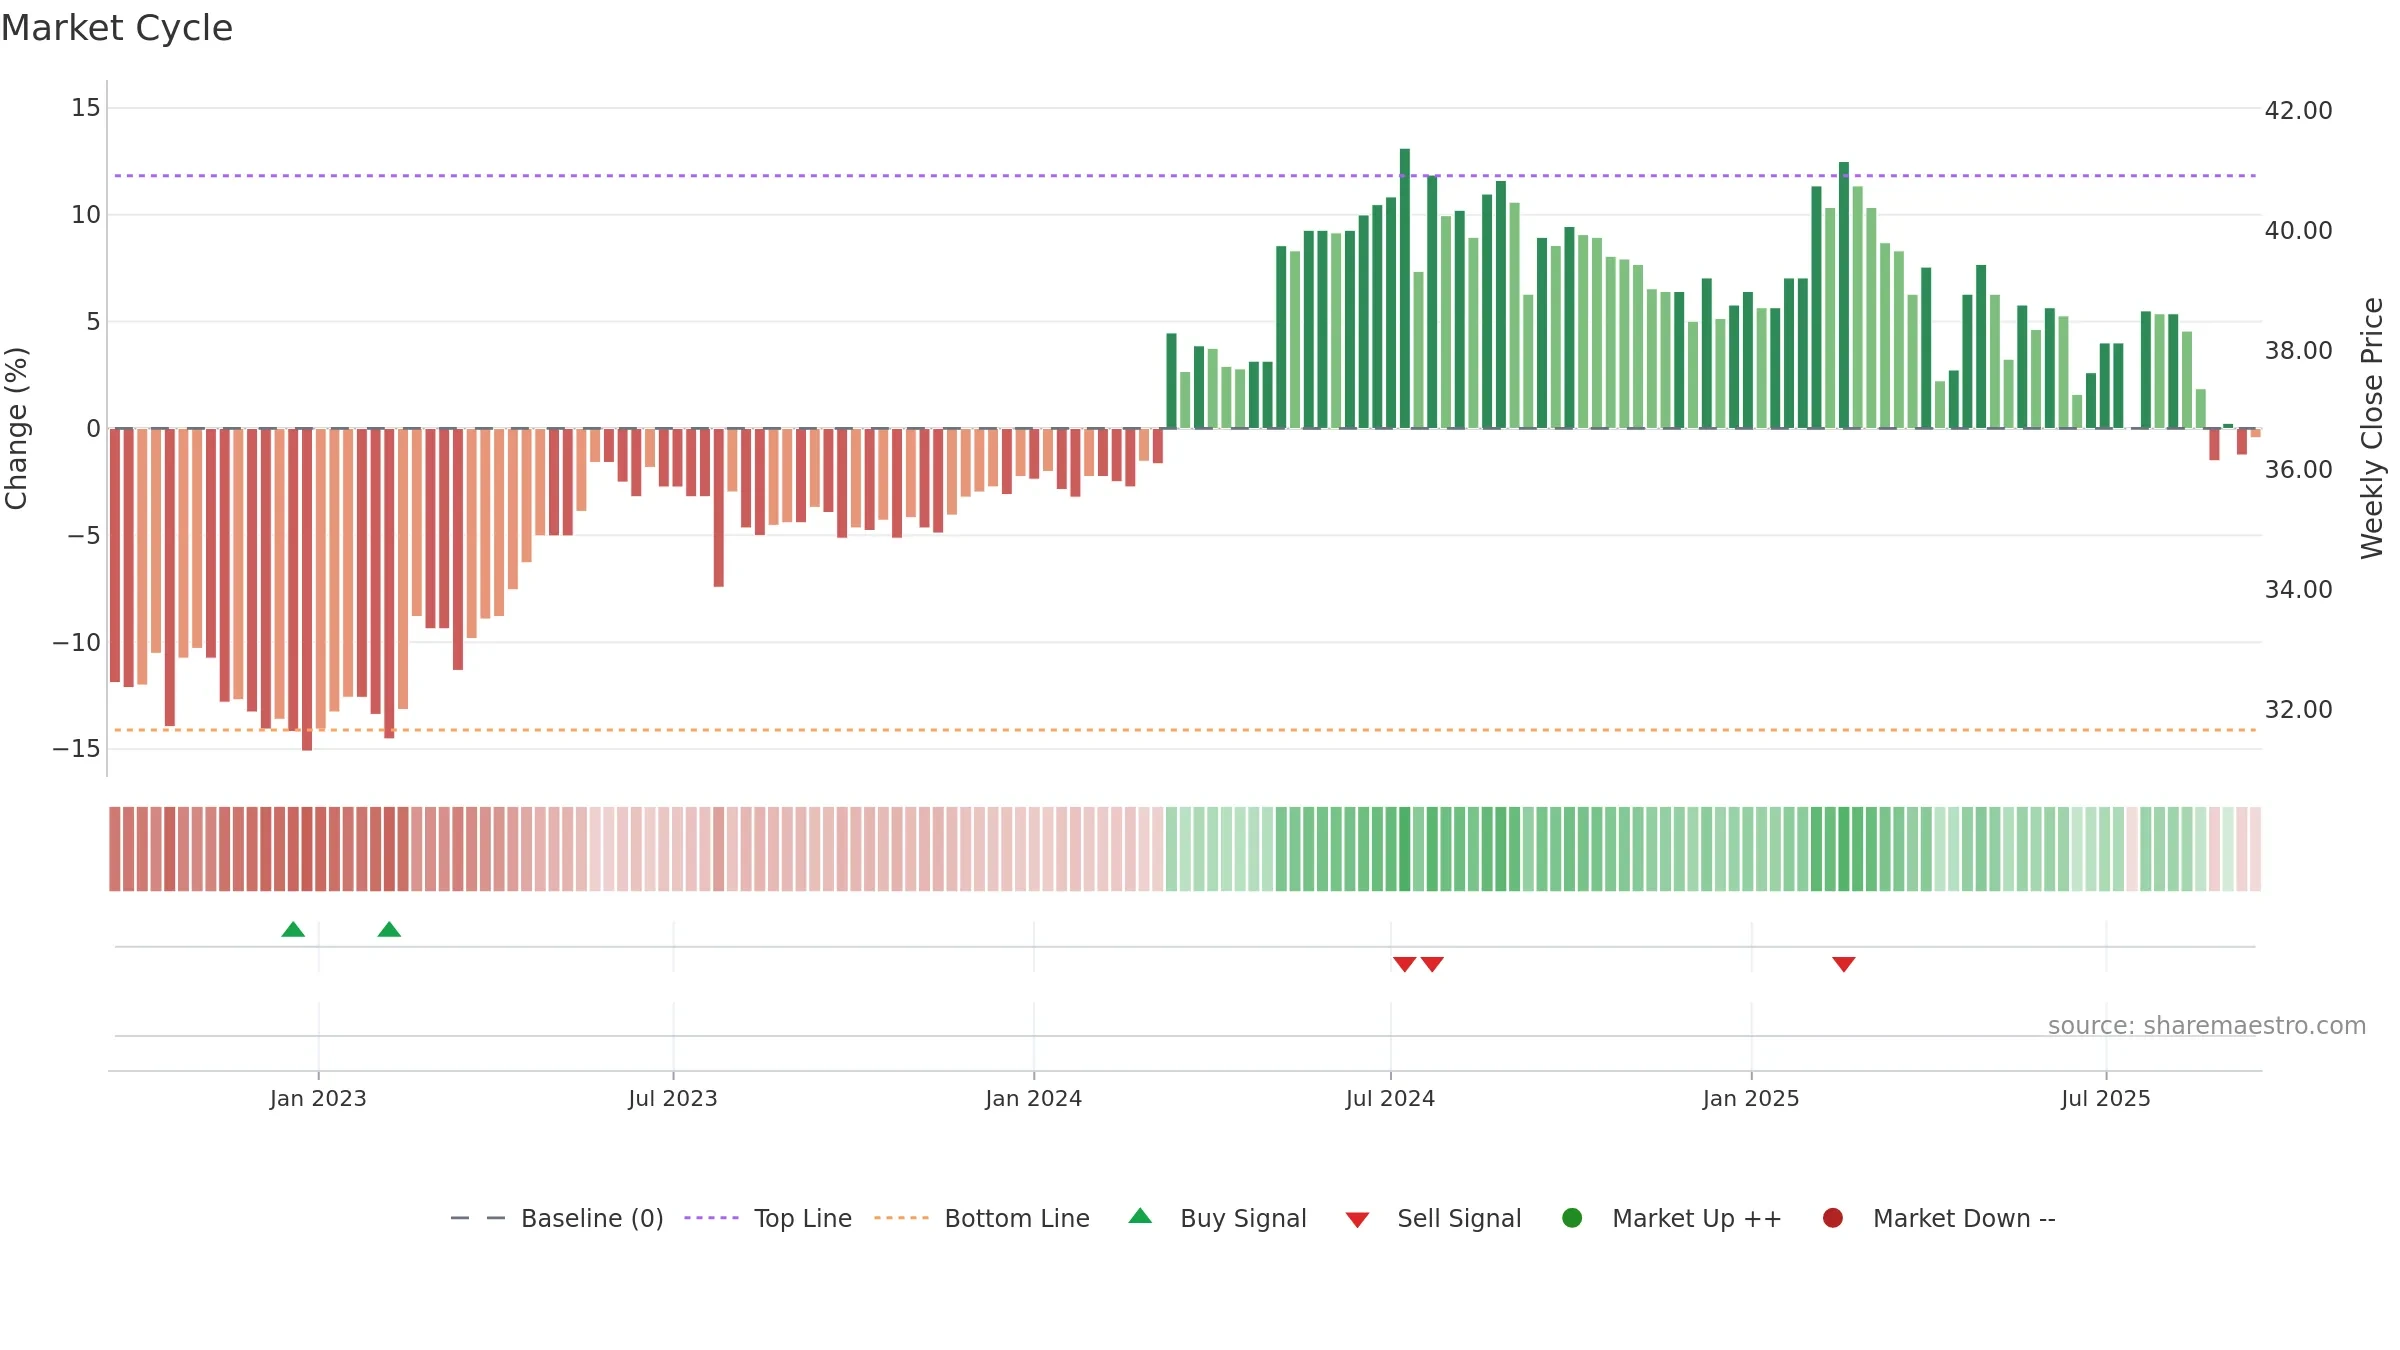Click the 34.00 price tick label
This screenshot has height=1350, width=2400.
[2298, 589]
